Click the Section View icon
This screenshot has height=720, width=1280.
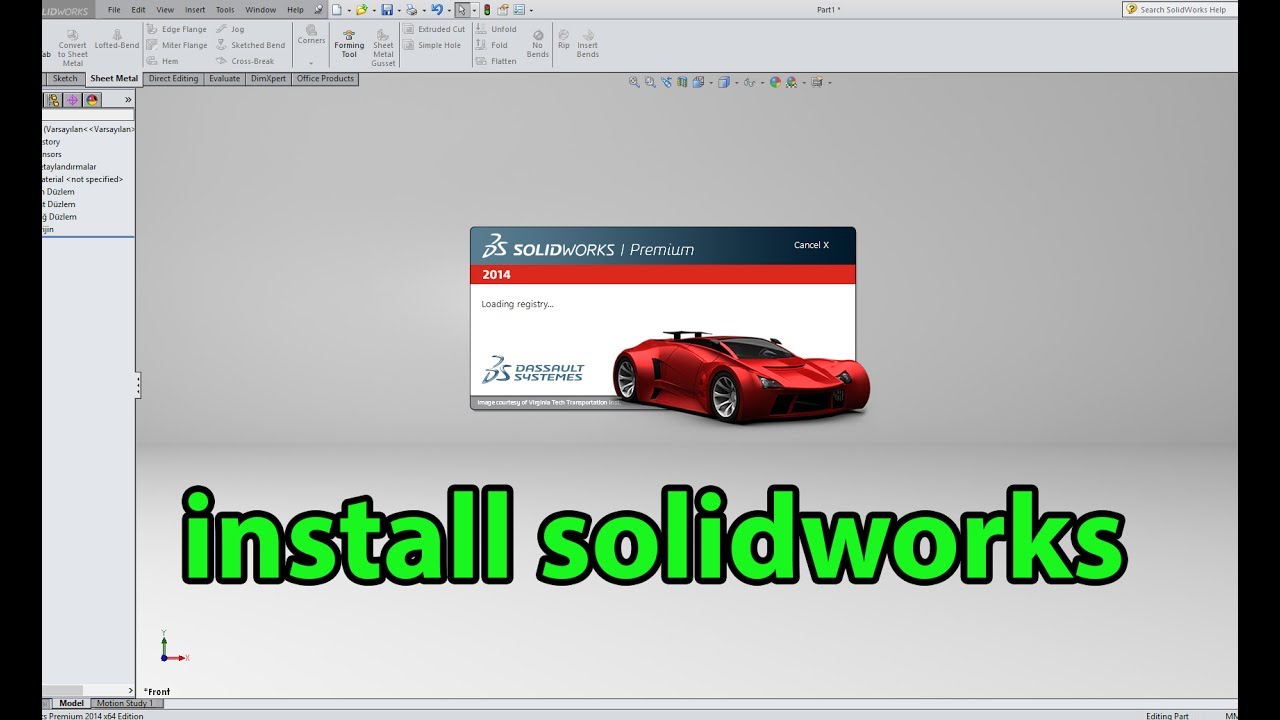click(682, 82)
